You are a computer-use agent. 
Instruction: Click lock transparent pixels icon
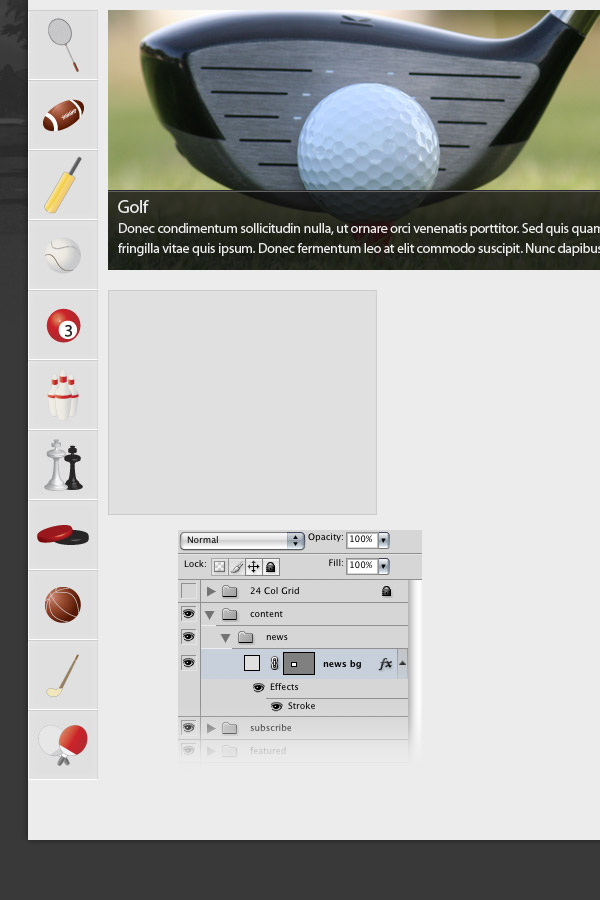coord(219,567)
